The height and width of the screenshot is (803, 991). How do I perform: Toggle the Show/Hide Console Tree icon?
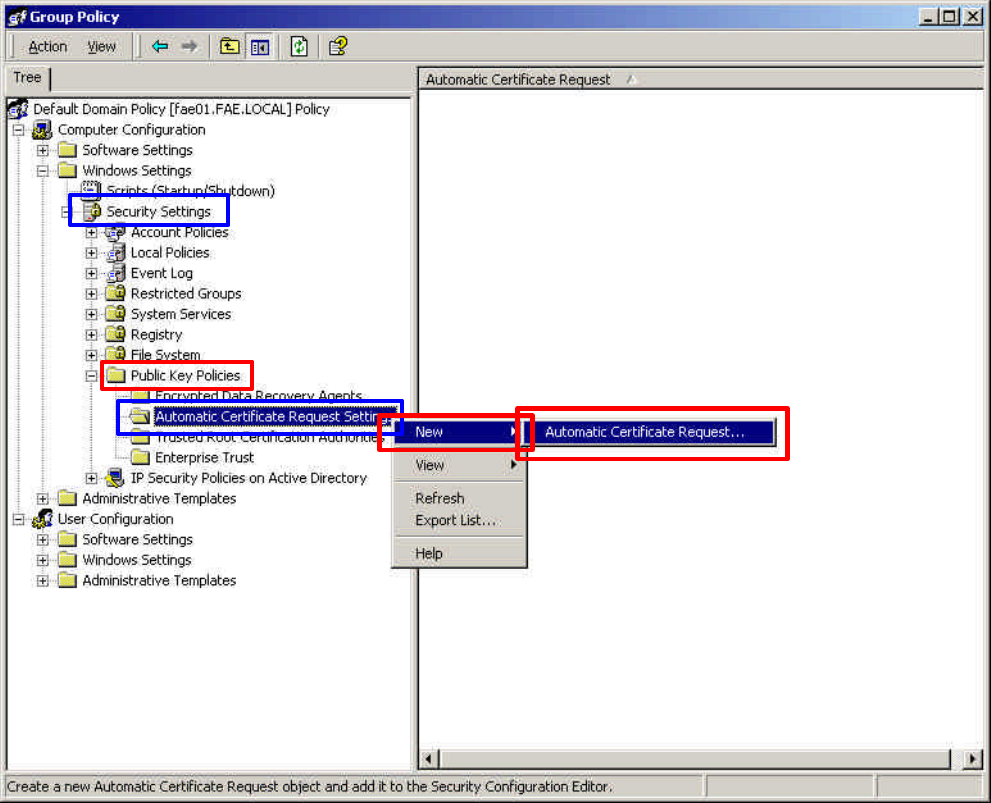click(x=260, y=47)
